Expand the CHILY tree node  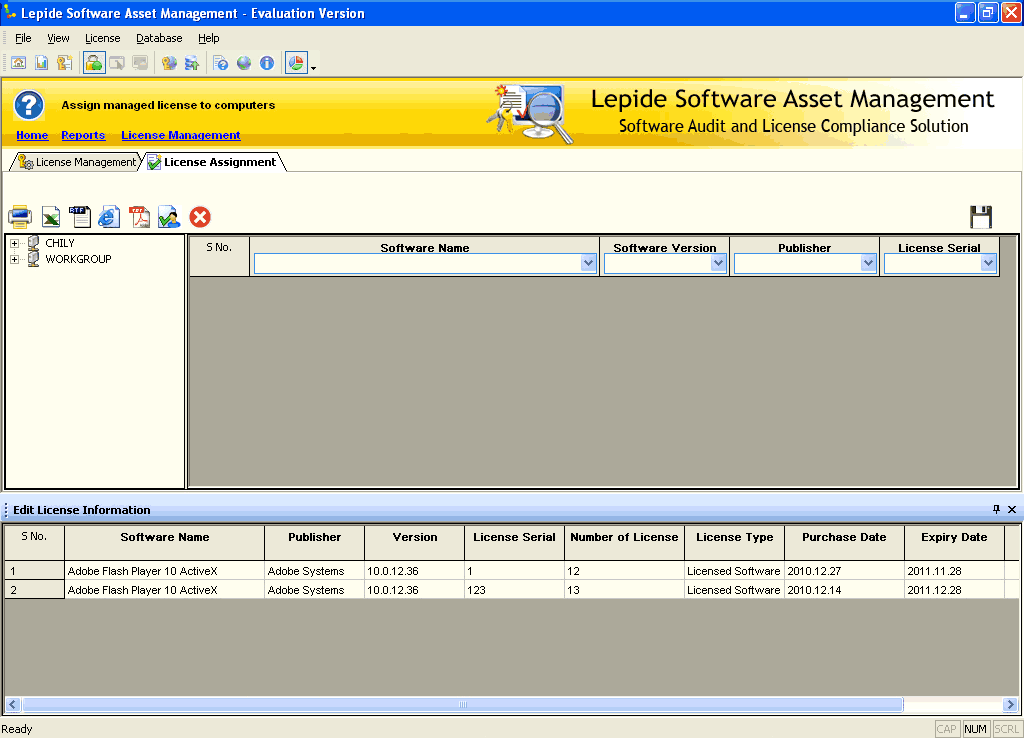[14, 244]
